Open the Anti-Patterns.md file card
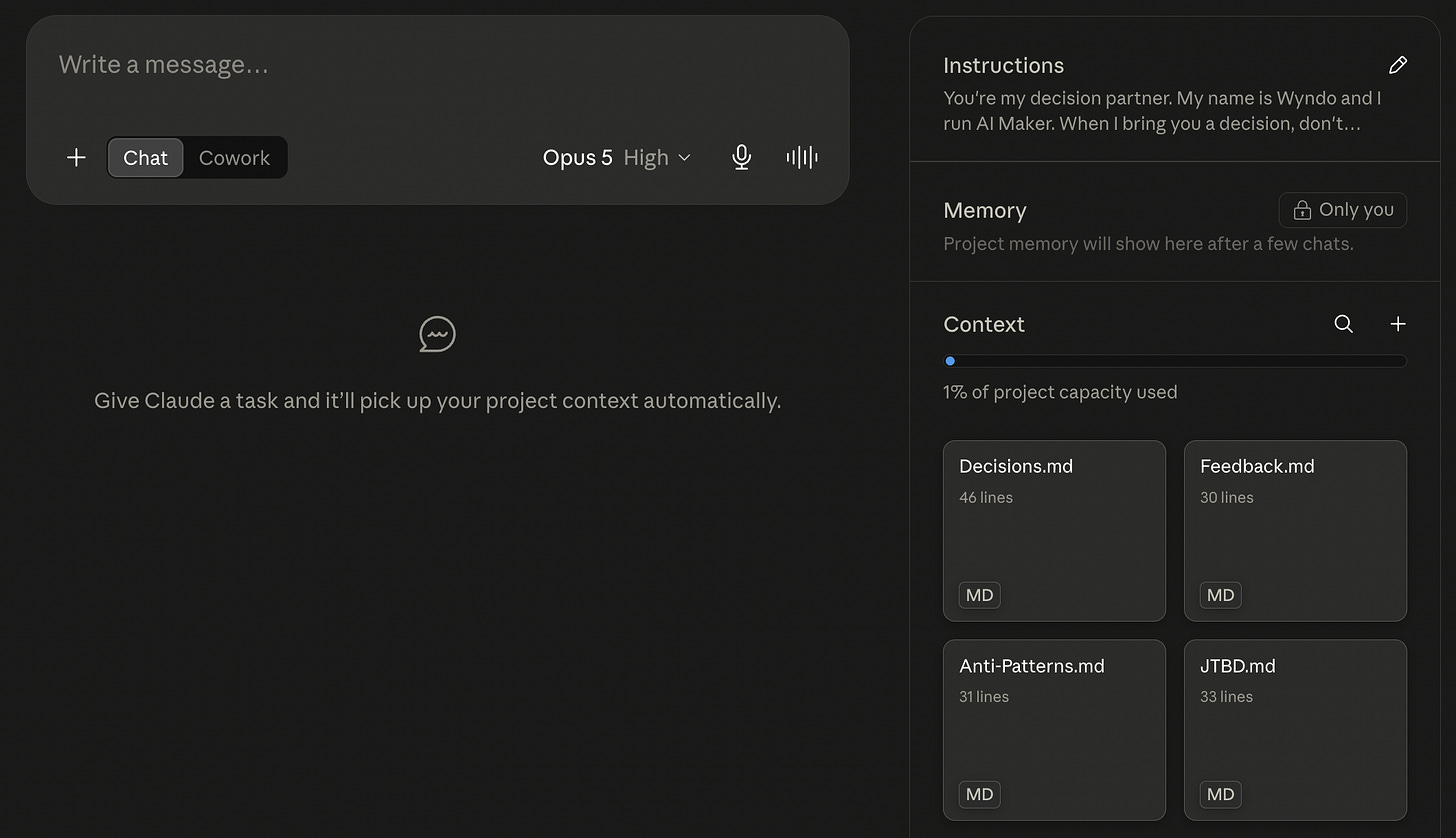This screenshot has height=838, width=1456. [1054, 730]
